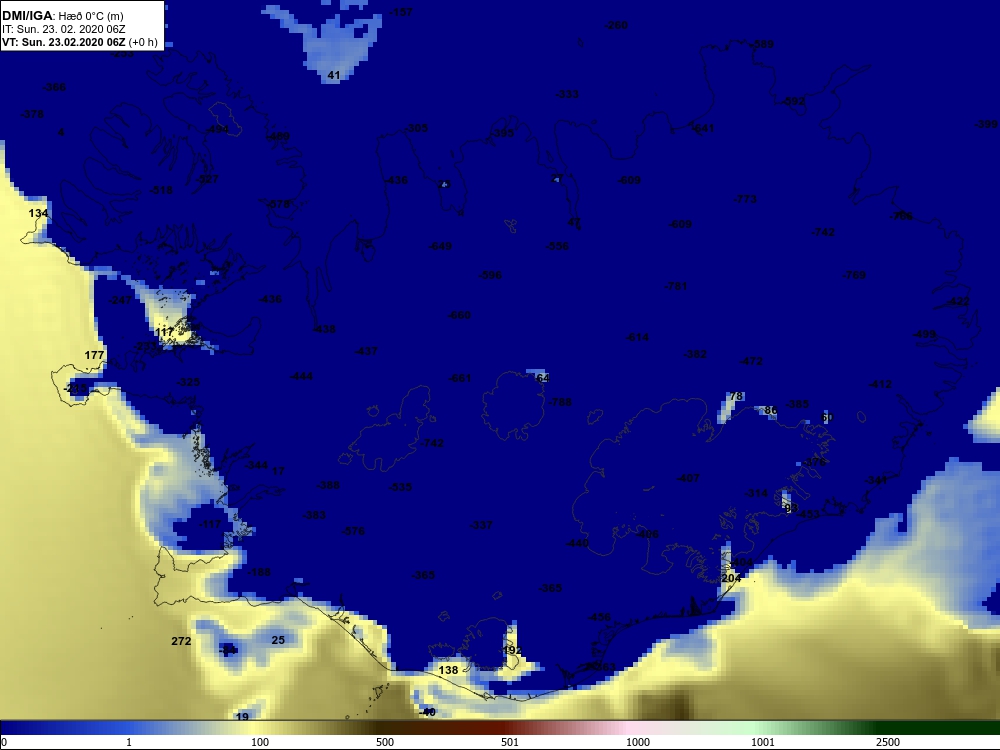
Task: Click the '1' label on the color scale
Action: pos(129,742)
